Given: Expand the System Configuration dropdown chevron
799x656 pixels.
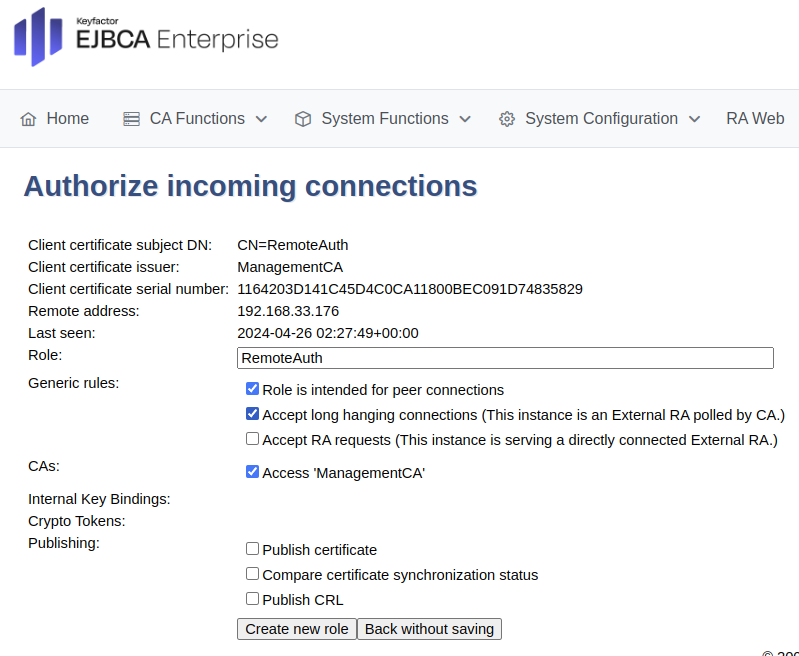Looking at the screenshot, I should point(694,119).
